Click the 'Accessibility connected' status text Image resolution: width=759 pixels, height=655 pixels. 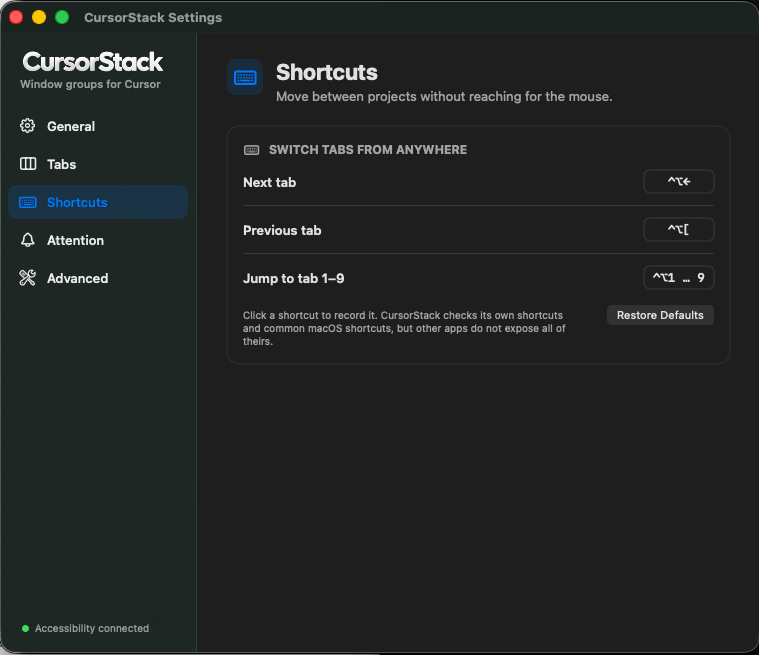point(92,628)
